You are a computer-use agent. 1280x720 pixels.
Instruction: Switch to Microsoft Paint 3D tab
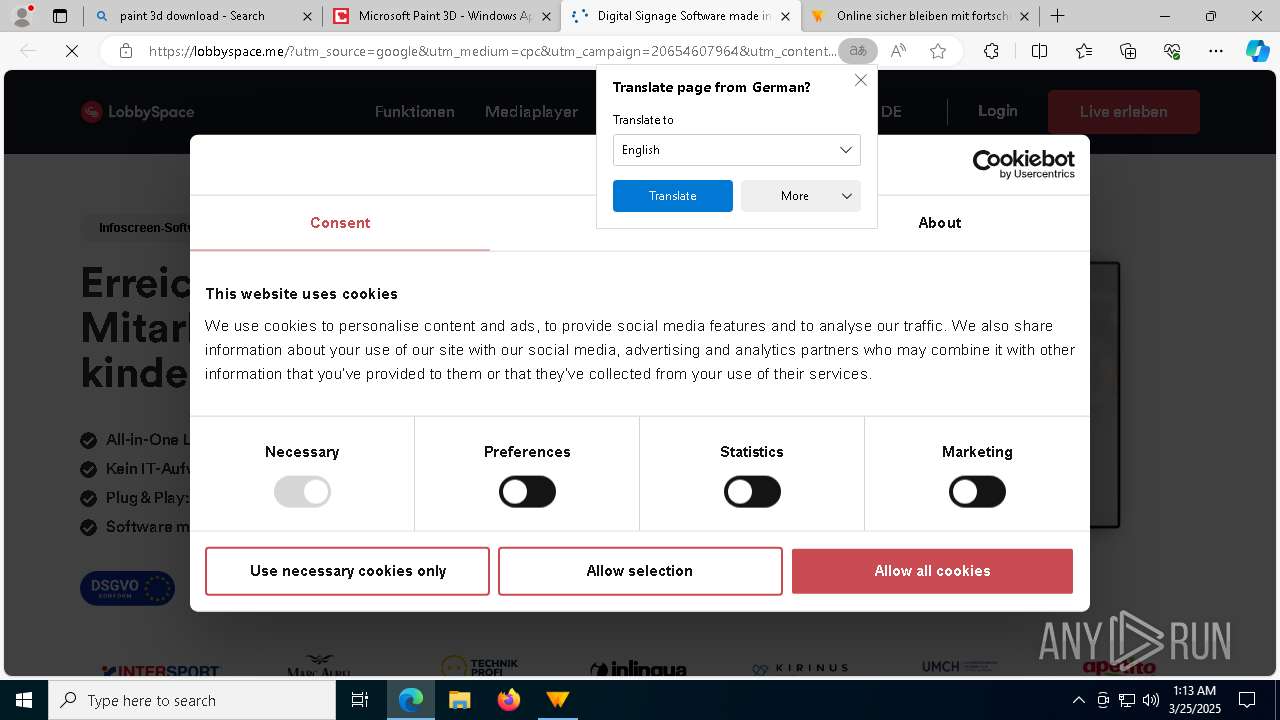444,16
